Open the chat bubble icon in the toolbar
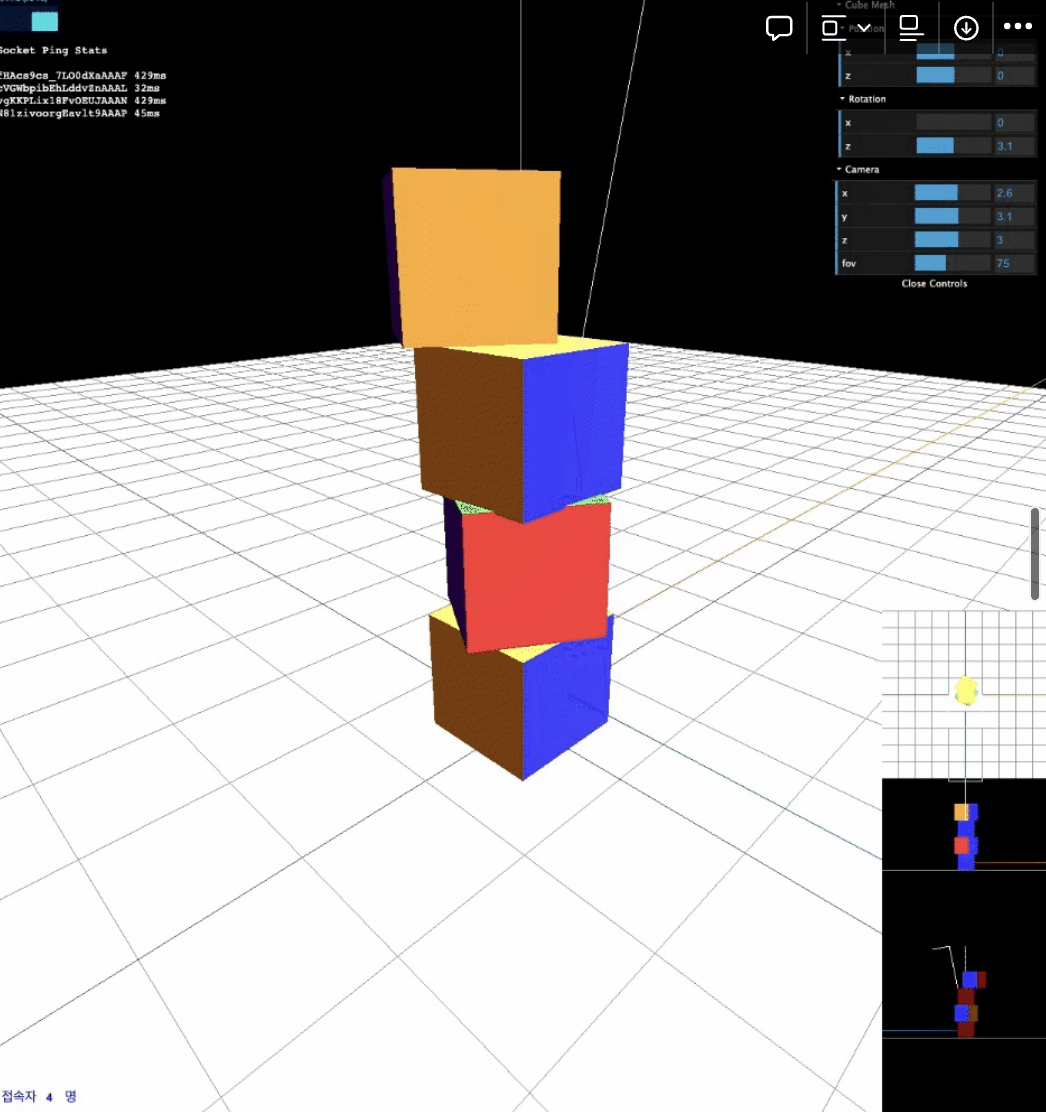The height and width of the screenshot is (1112, 1046). [x=779, y=27]
